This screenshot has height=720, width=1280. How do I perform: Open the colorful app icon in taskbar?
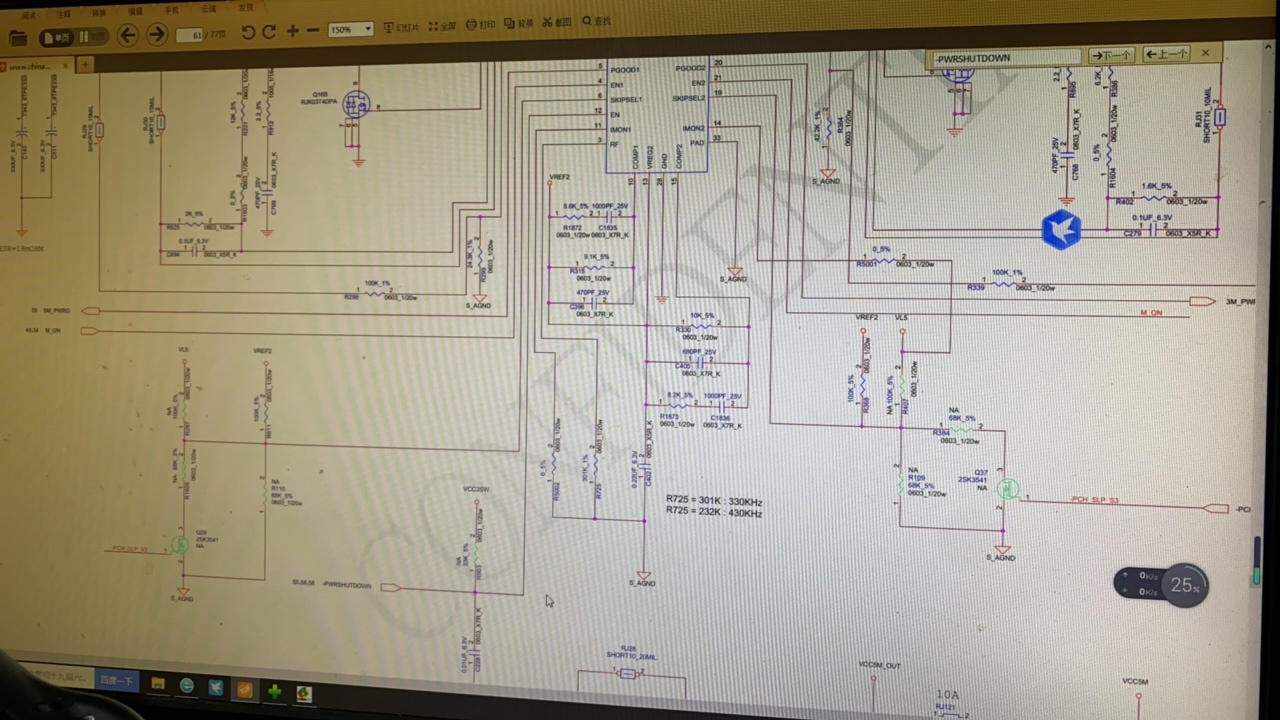303,694
